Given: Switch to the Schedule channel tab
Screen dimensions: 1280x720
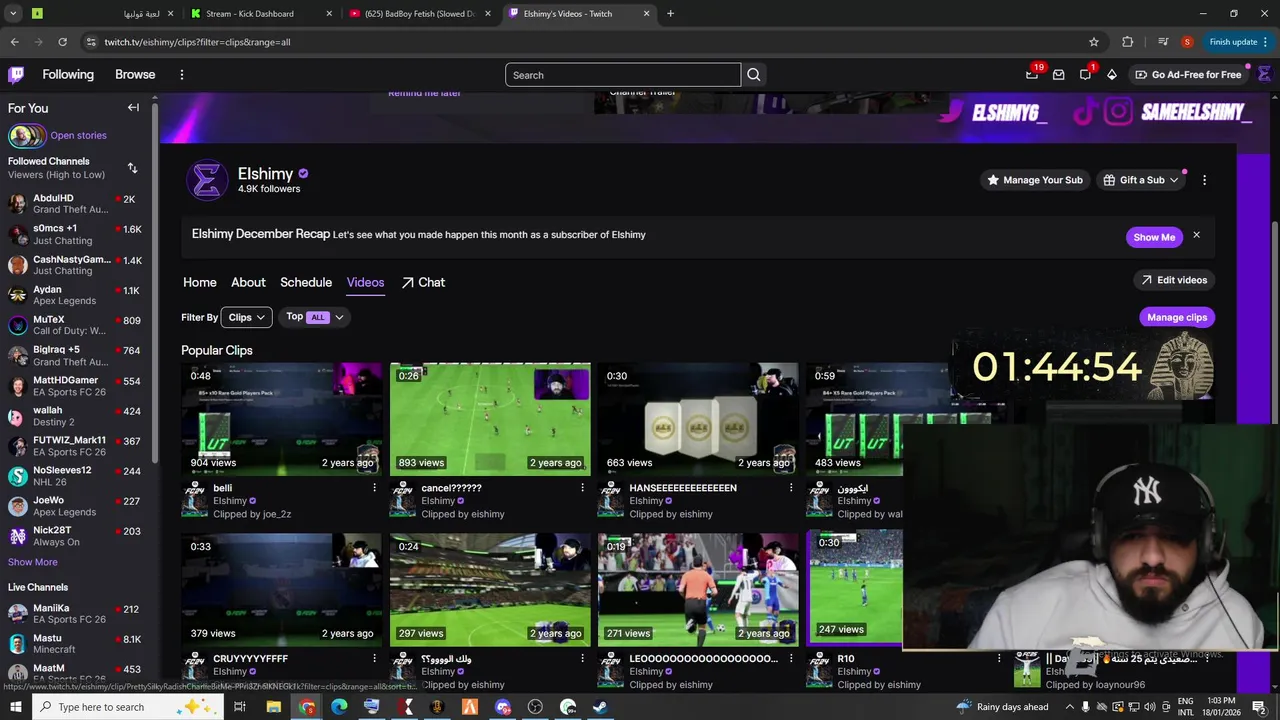Looking at the screenshot, I should 306,282.
